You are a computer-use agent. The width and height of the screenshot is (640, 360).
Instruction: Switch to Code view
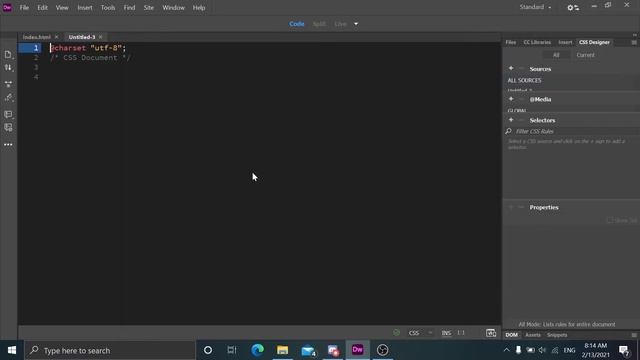297,24
